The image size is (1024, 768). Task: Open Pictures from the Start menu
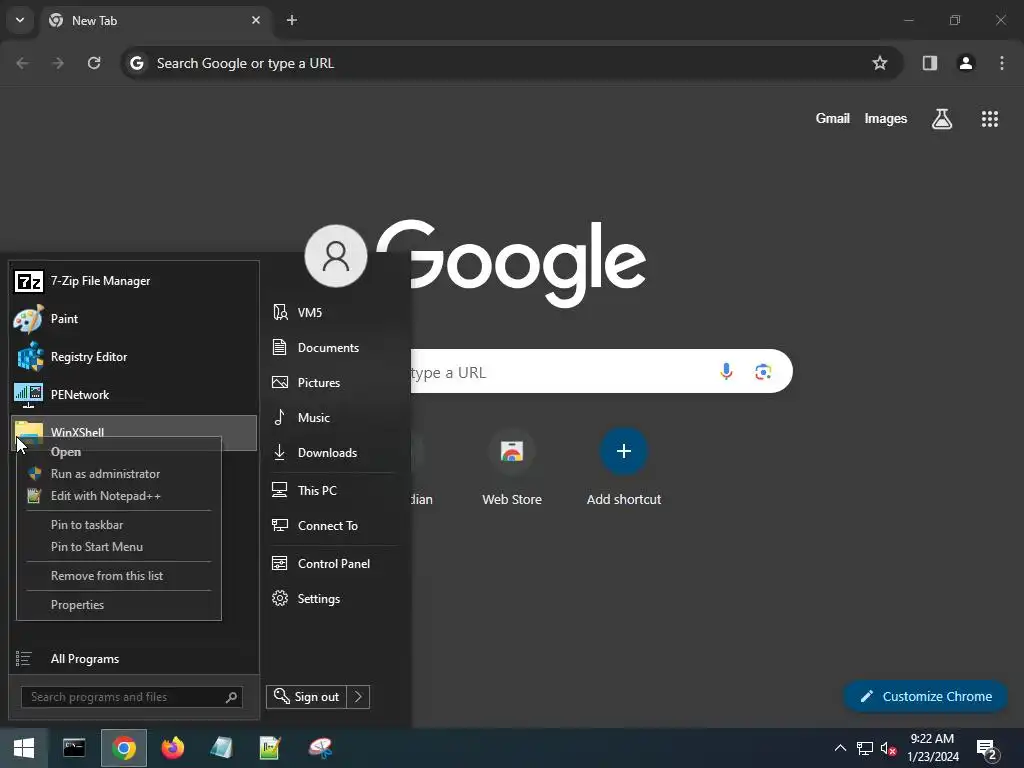tap(333, 383)
